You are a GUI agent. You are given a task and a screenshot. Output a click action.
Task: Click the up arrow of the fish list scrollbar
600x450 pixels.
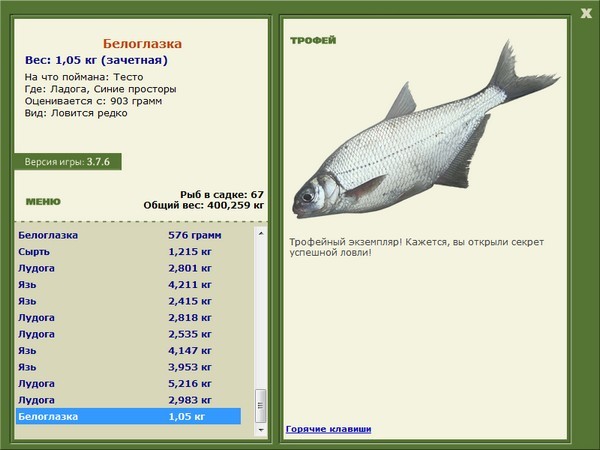pos(261,233)
